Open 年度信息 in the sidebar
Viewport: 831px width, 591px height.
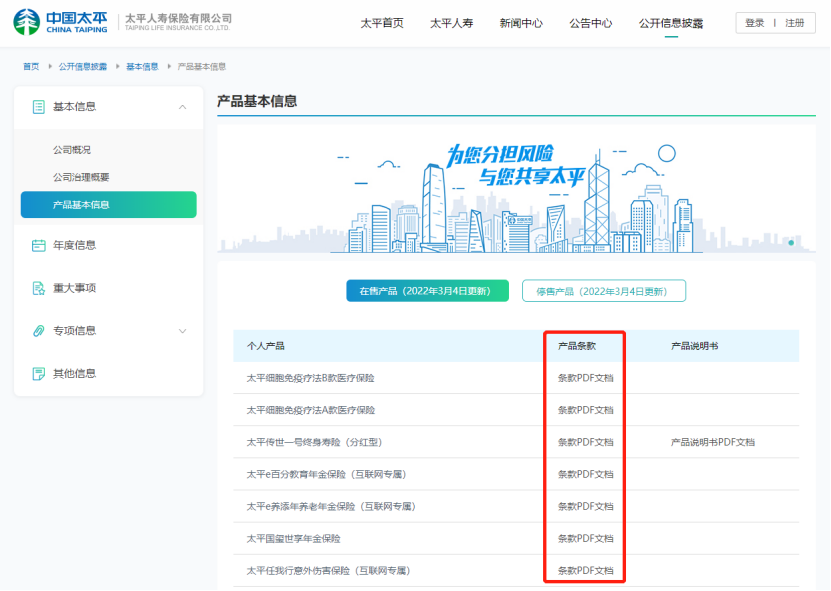[74, 245]
